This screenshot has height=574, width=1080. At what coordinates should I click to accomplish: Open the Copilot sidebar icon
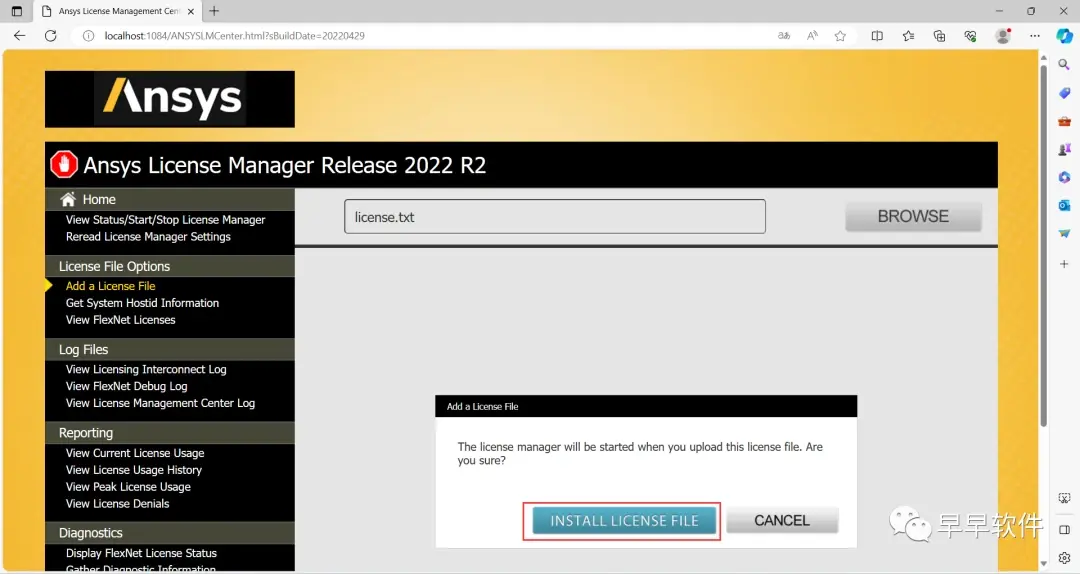1064,35
